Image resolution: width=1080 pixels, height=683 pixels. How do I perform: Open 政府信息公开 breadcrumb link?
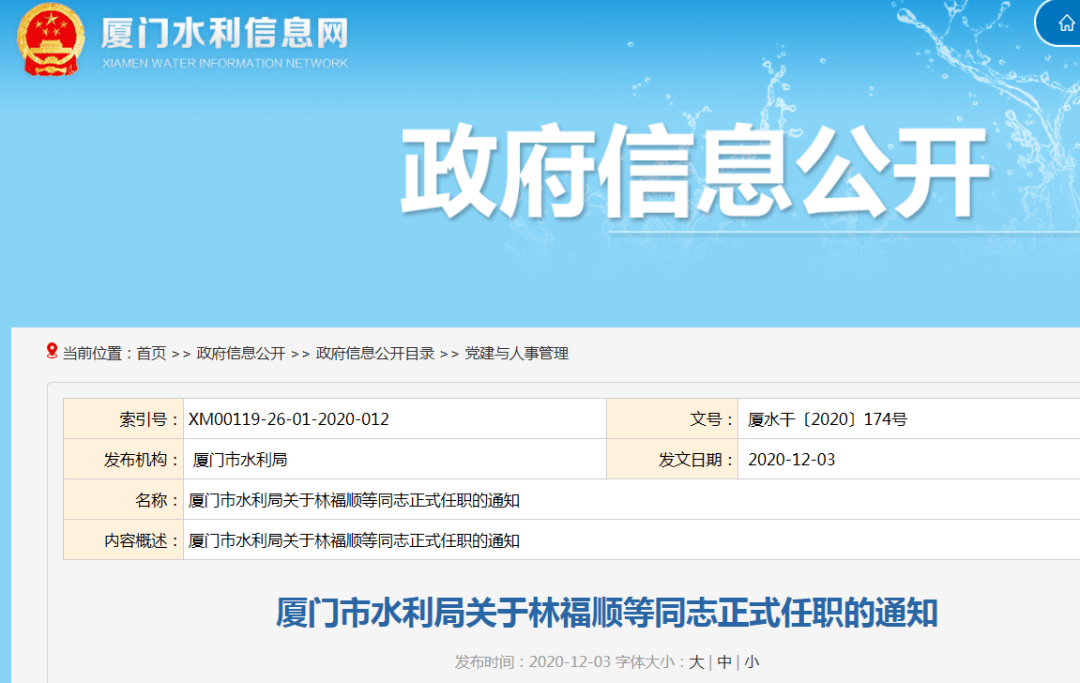coord(240,353)
